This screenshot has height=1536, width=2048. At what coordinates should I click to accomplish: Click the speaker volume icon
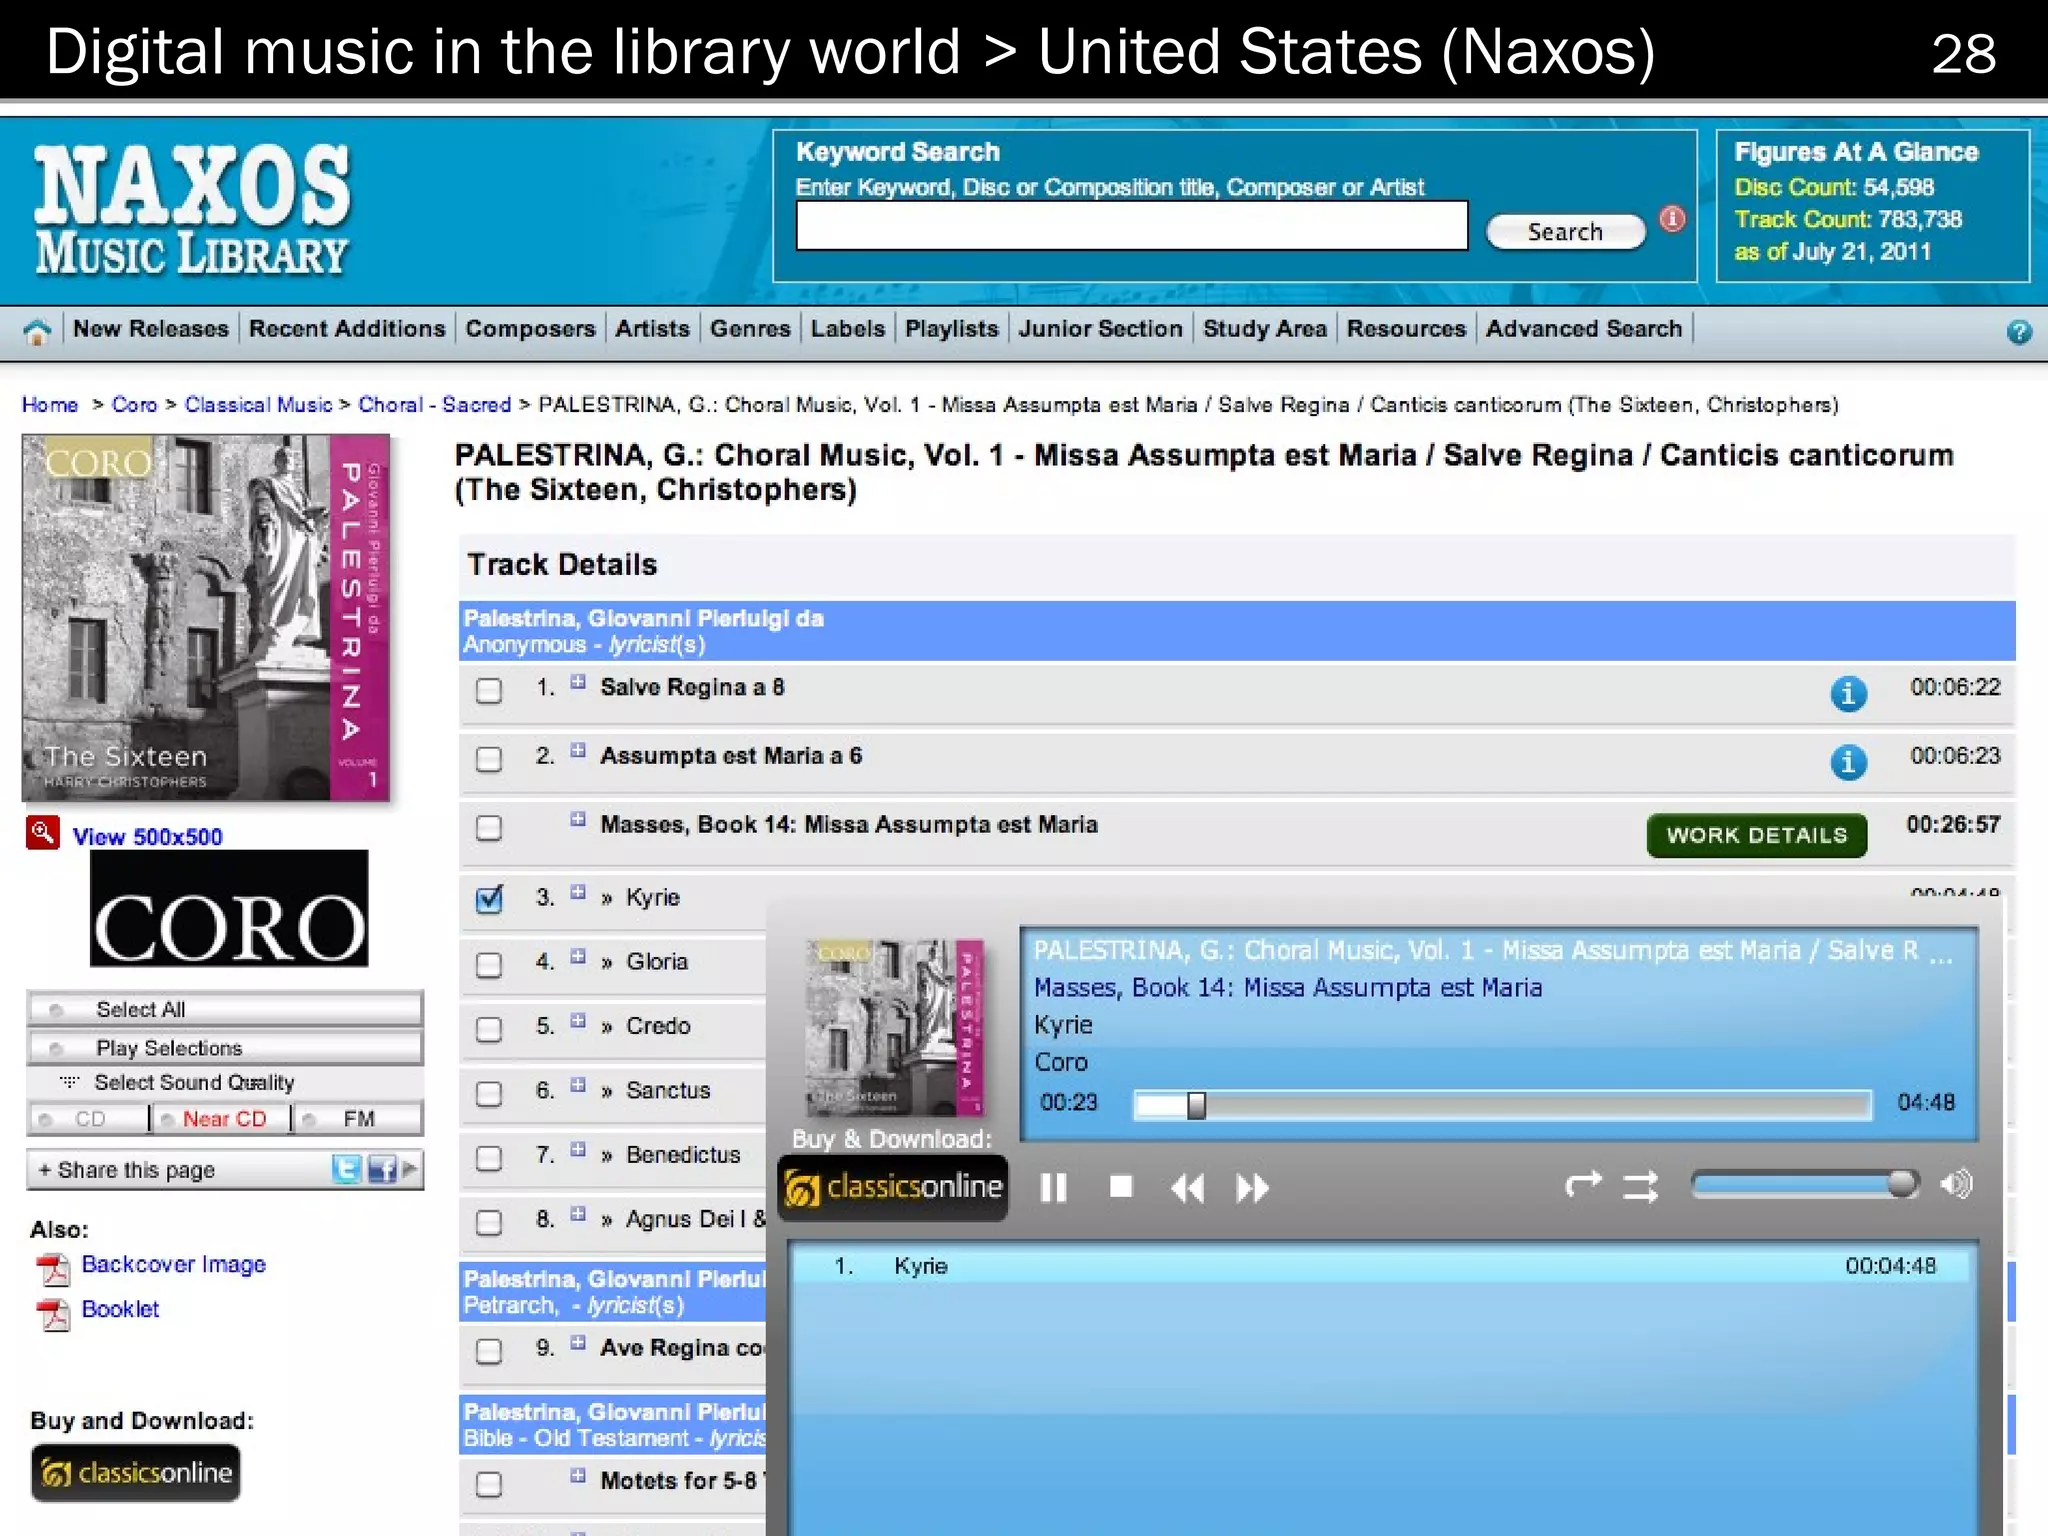1956,1185
